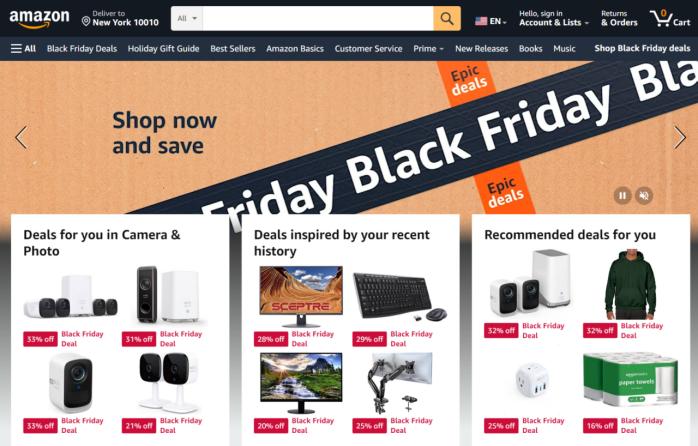Expand the All search category dropdown

pyautogui.click(x=187, y=18)
